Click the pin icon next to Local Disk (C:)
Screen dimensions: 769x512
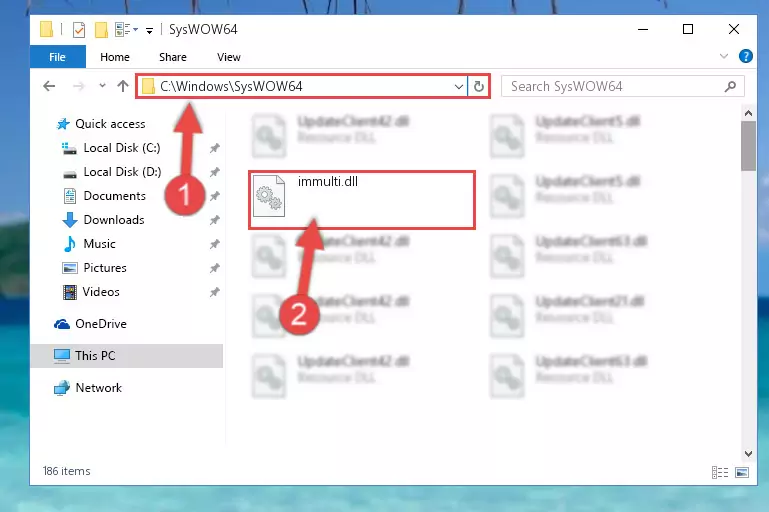click(214, 148)
